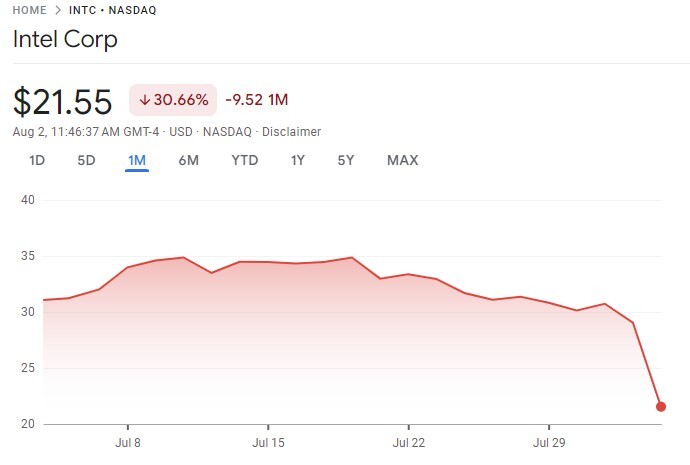Select the 5D range tab
690x465 pixels.
point(86,160)
